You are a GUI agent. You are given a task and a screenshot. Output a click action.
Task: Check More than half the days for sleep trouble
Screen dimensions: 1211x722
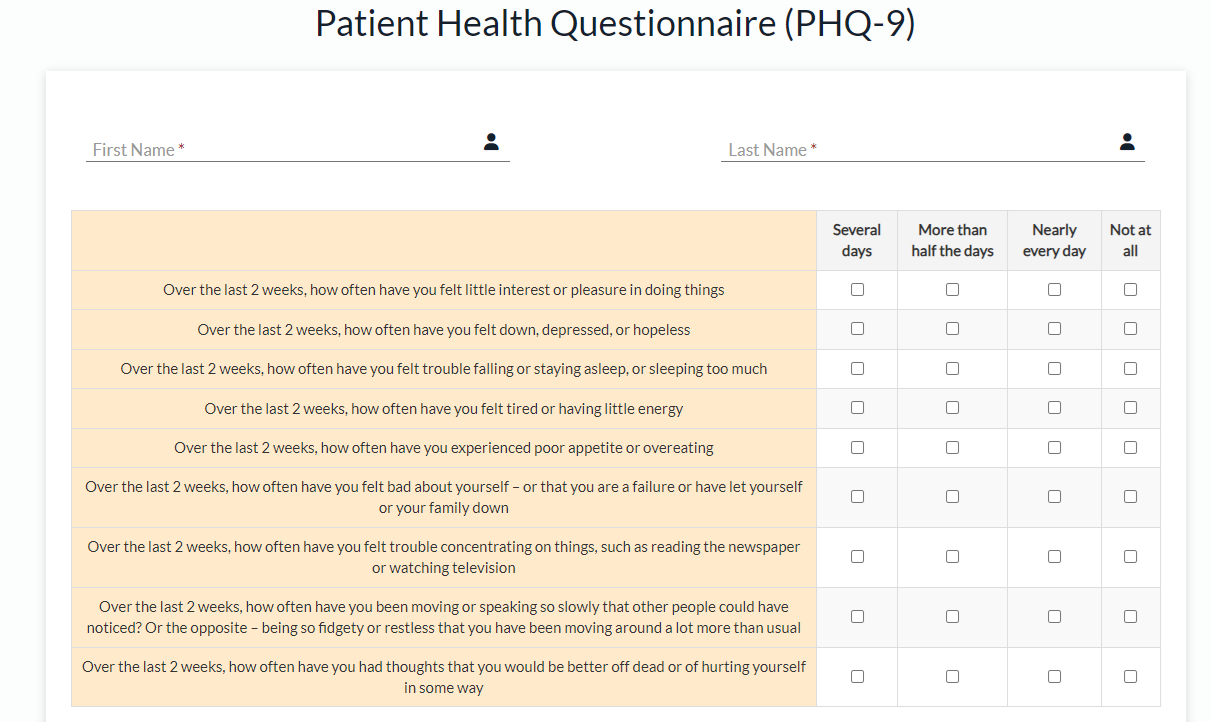(x=952, y=369)
